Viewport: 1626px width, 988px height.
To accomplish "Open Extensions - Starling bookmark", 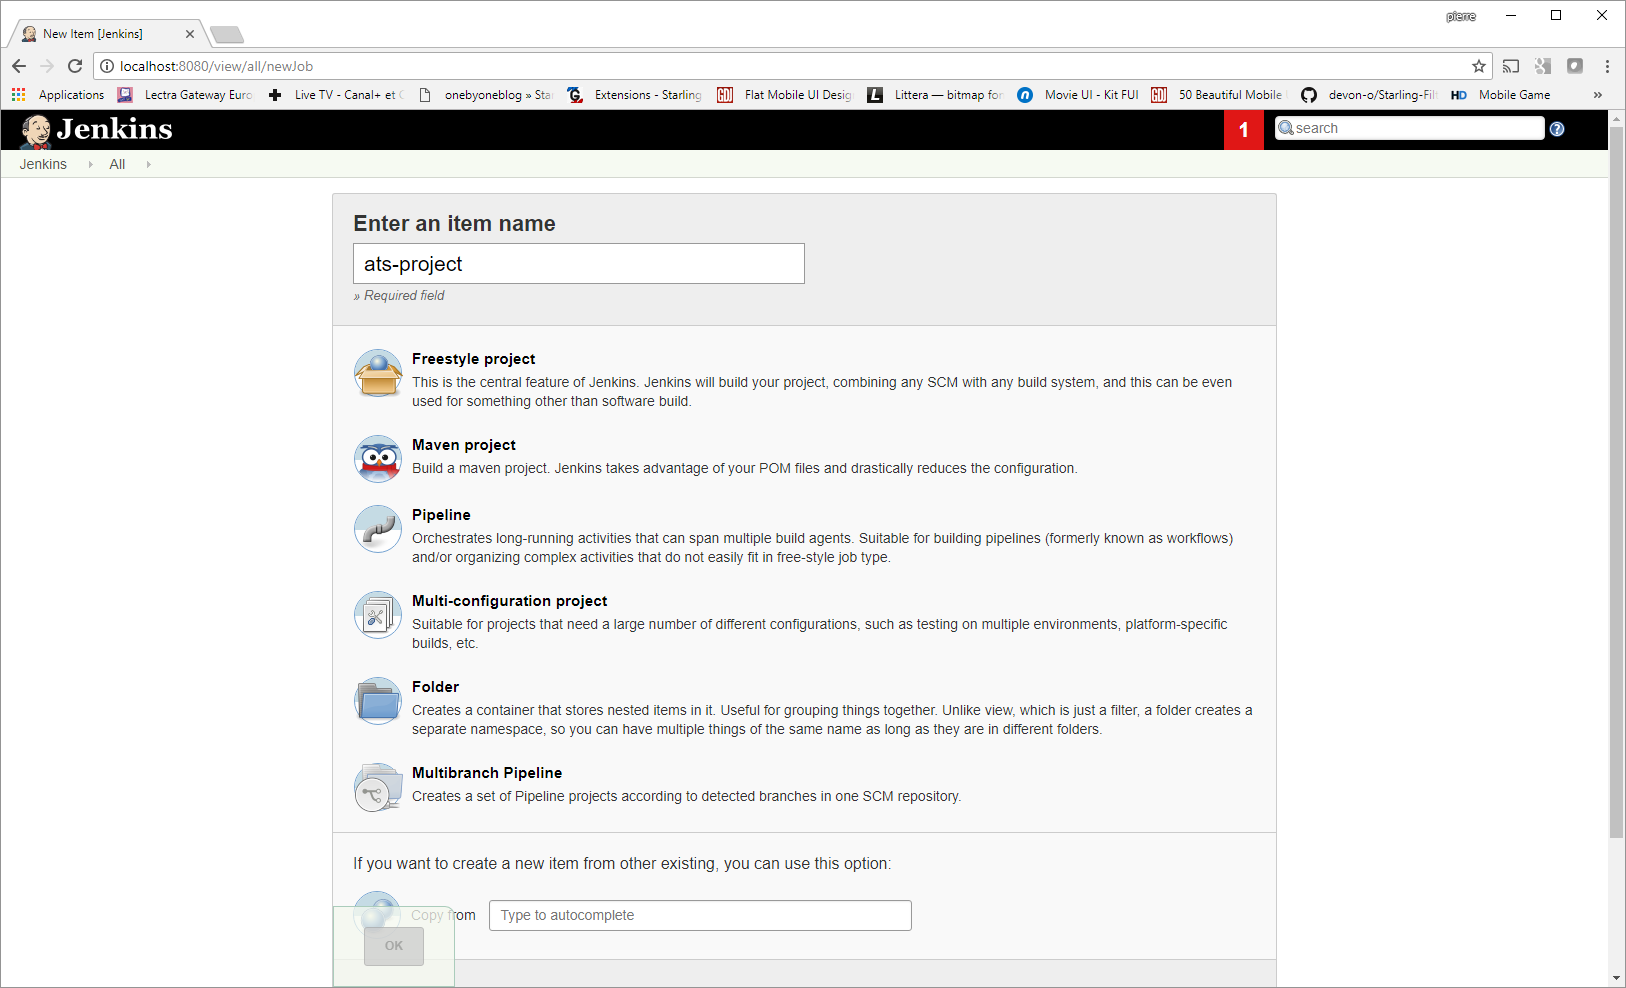I will (635, 95).
